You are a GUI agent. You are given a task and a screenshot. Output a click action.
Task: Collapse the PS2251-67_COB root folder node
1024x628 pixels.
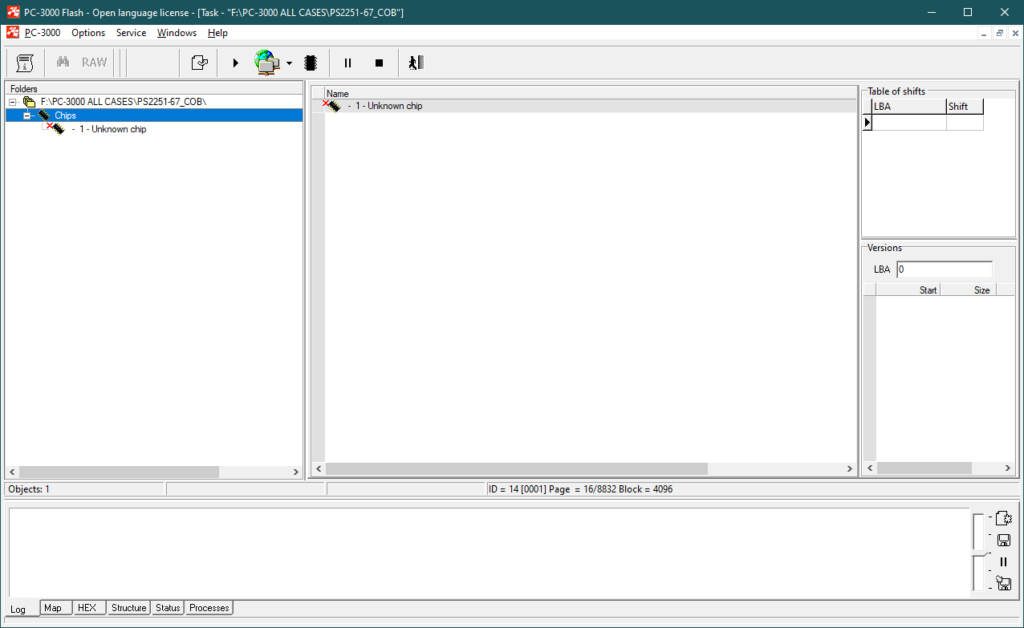[x=12, y=102]
